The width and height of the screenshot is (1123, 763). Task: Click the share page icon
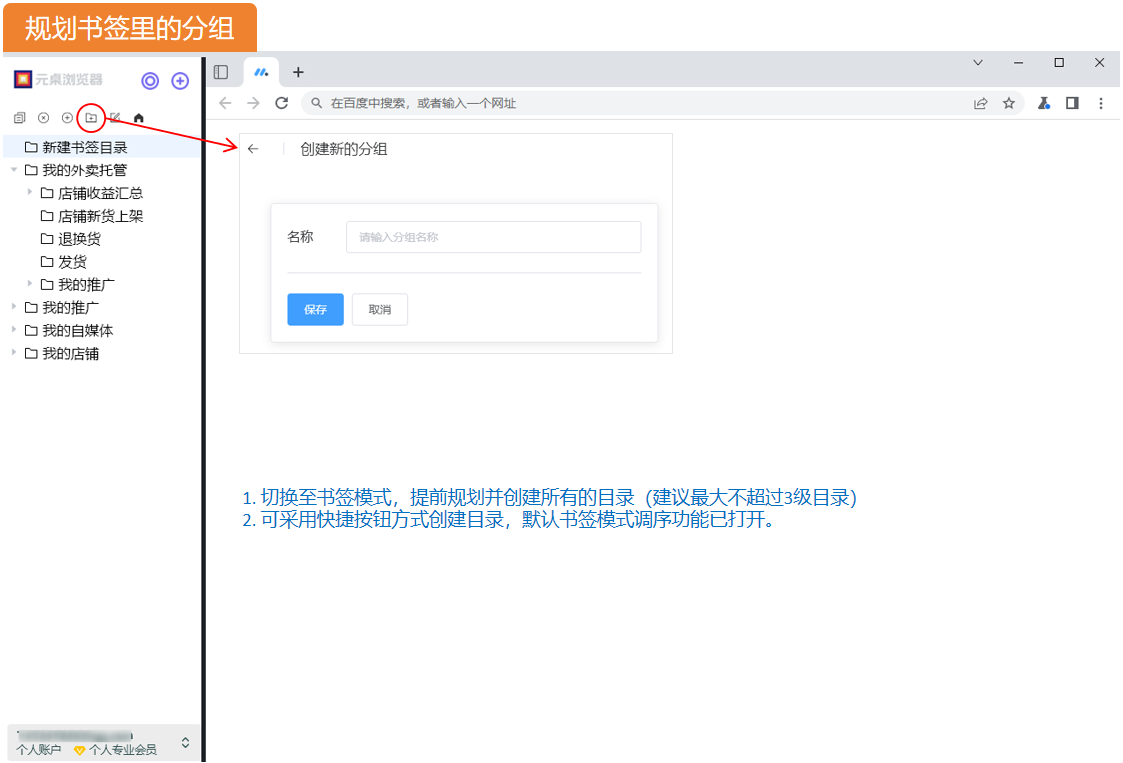coord(980,103)
